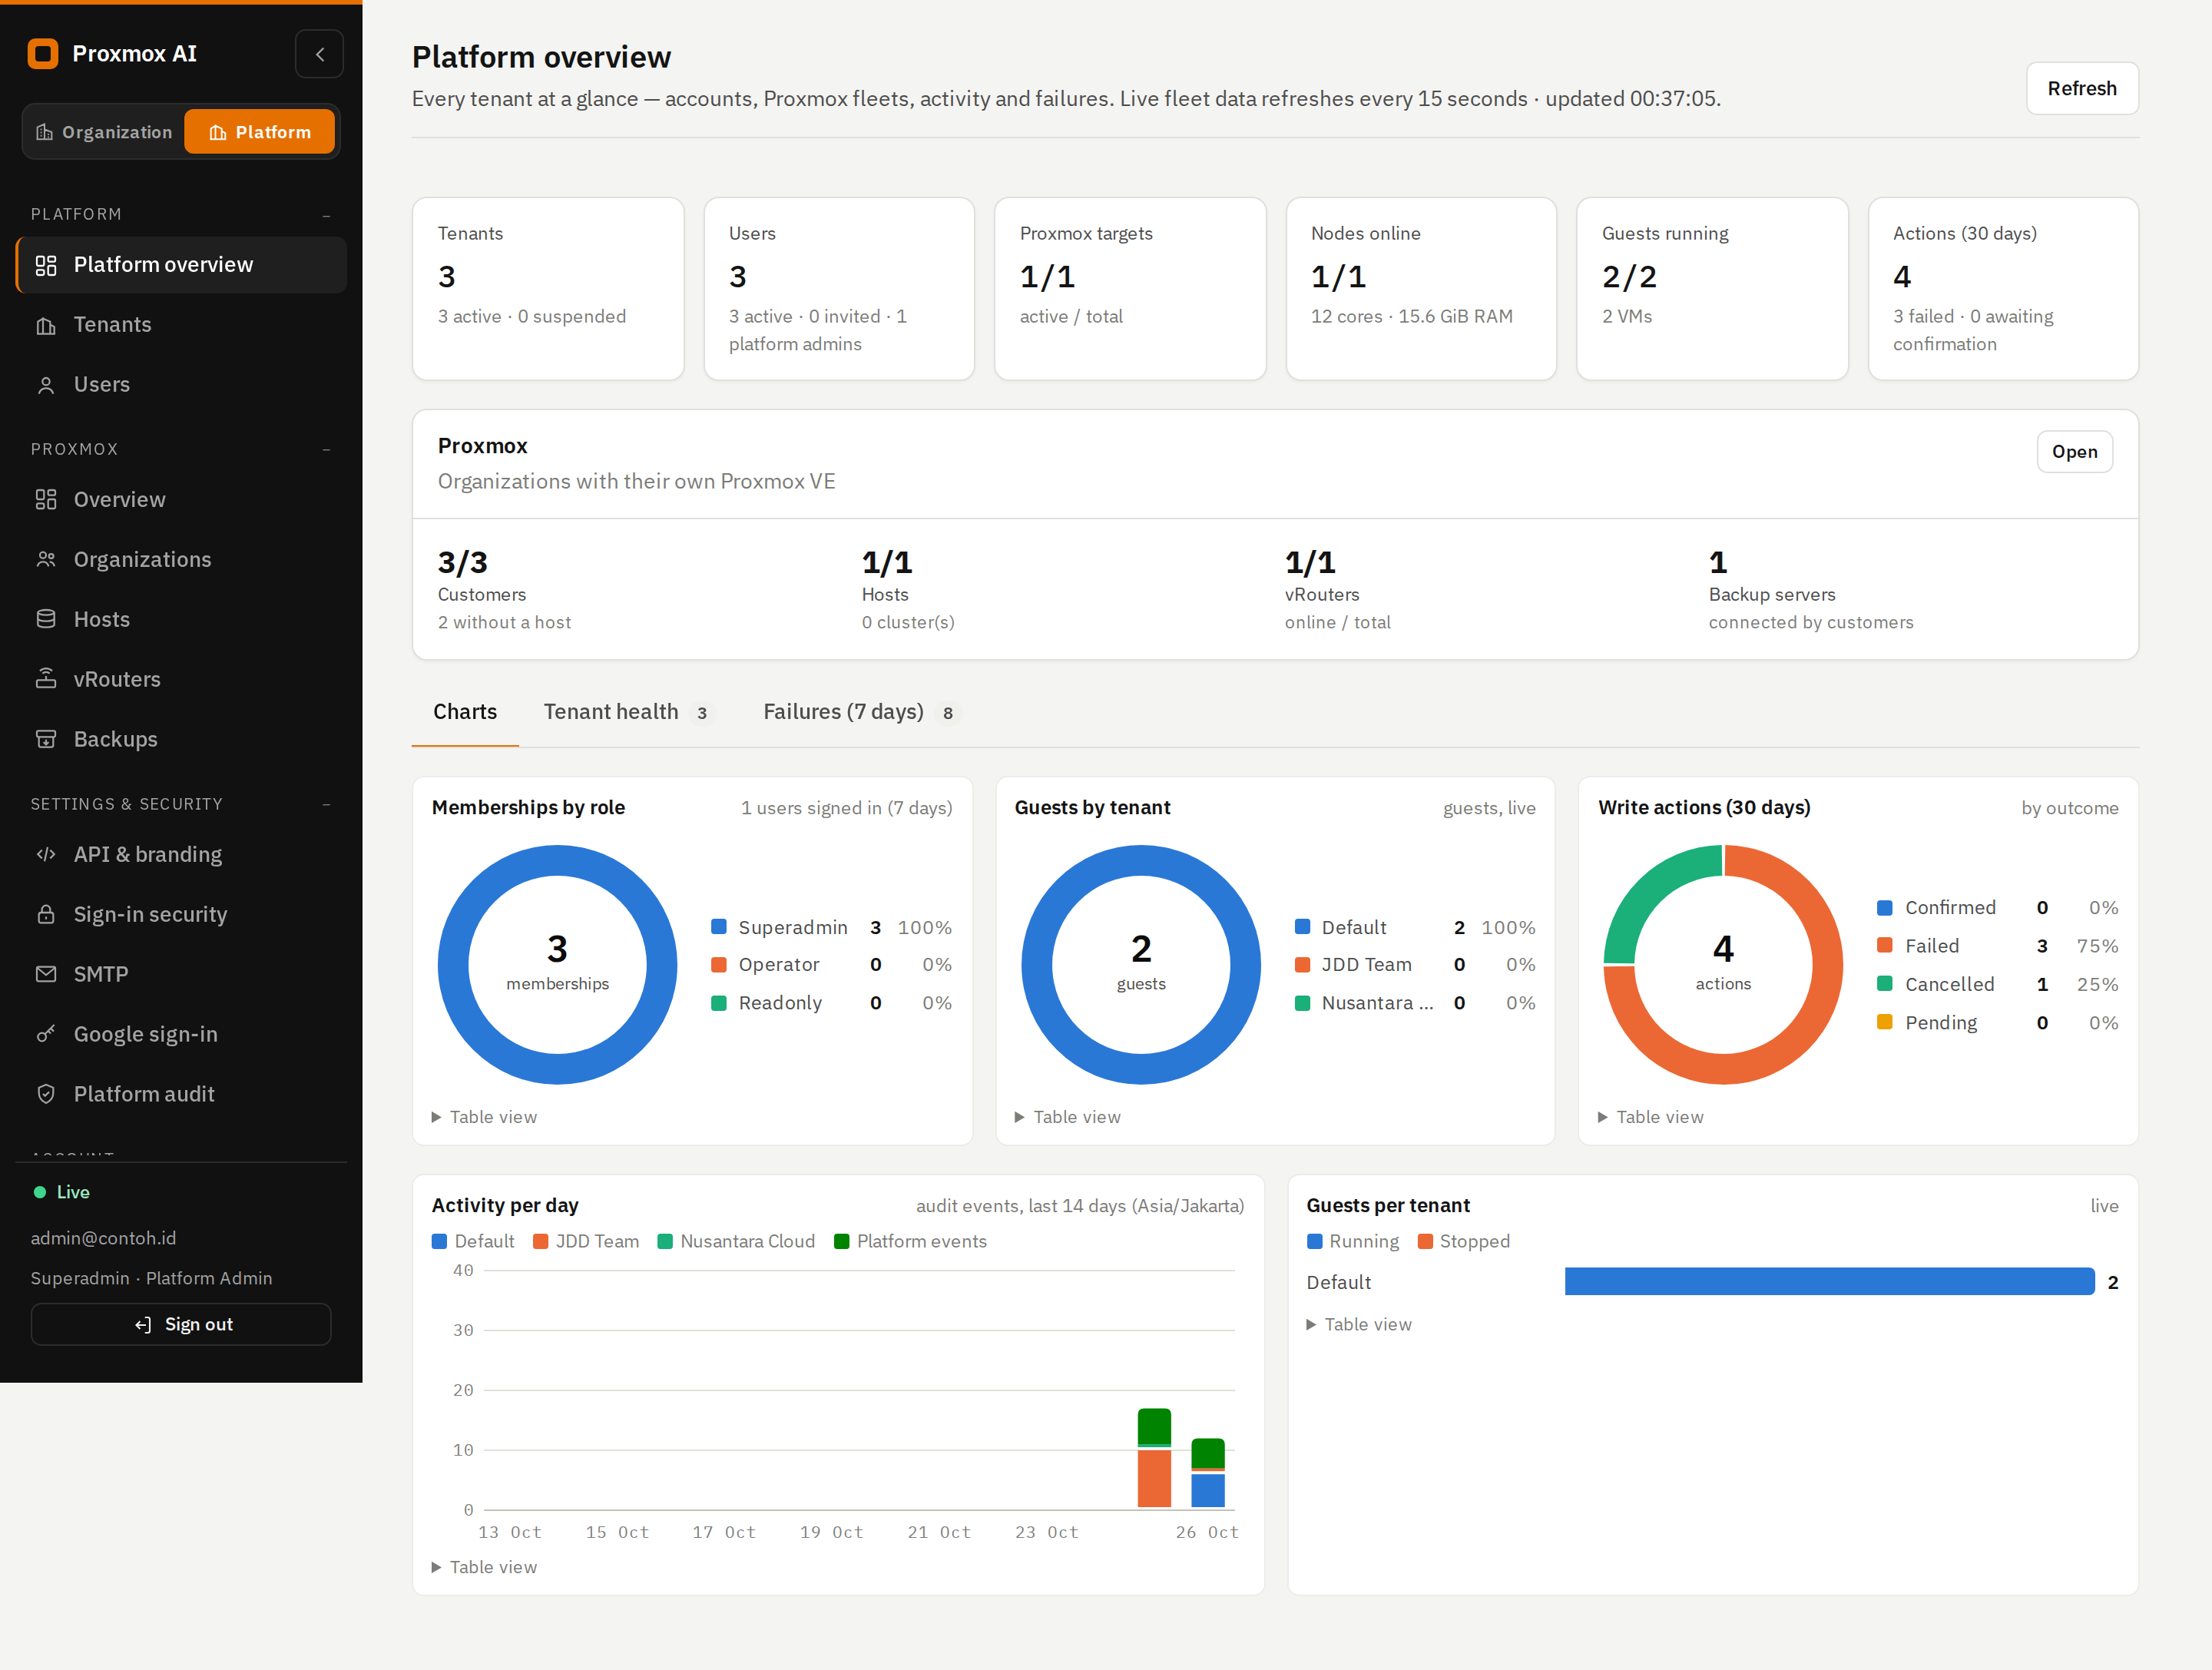Click the Proxmox Overview grid icon
This screenshot has width=2212, height=1670.
[46, 500]
